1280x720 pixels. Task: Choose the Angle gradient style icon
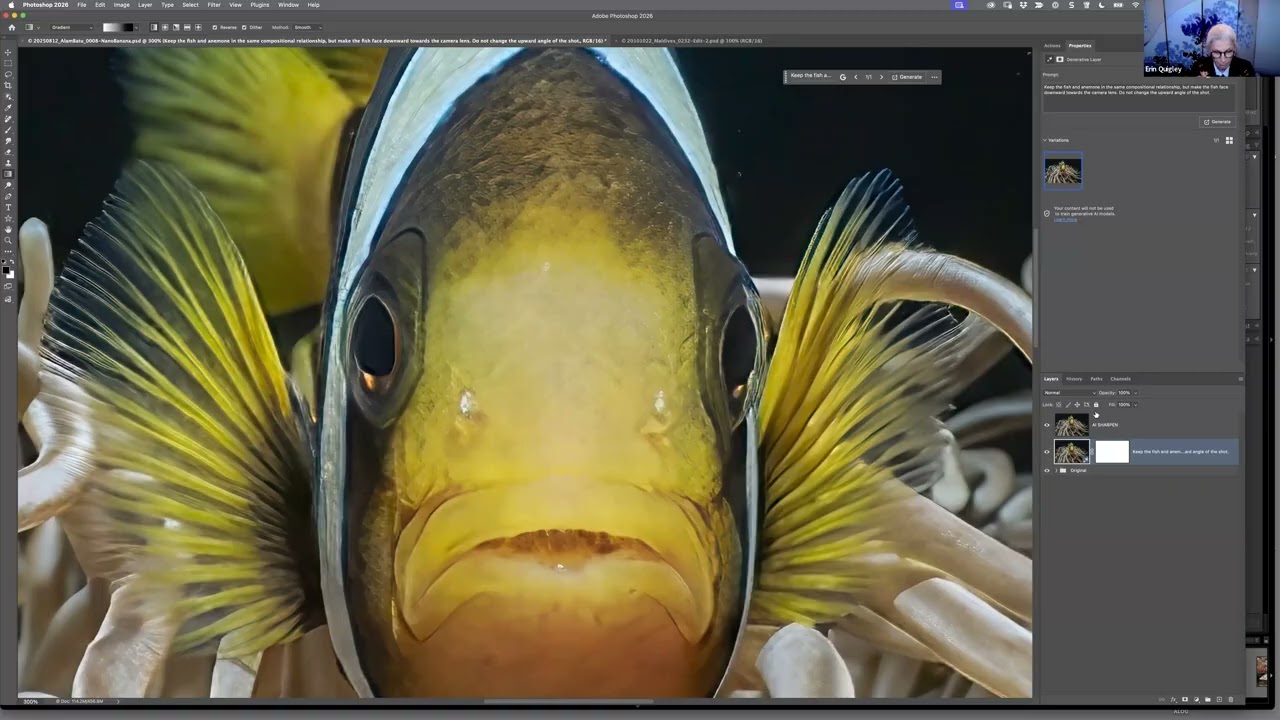tap(176, 28)
